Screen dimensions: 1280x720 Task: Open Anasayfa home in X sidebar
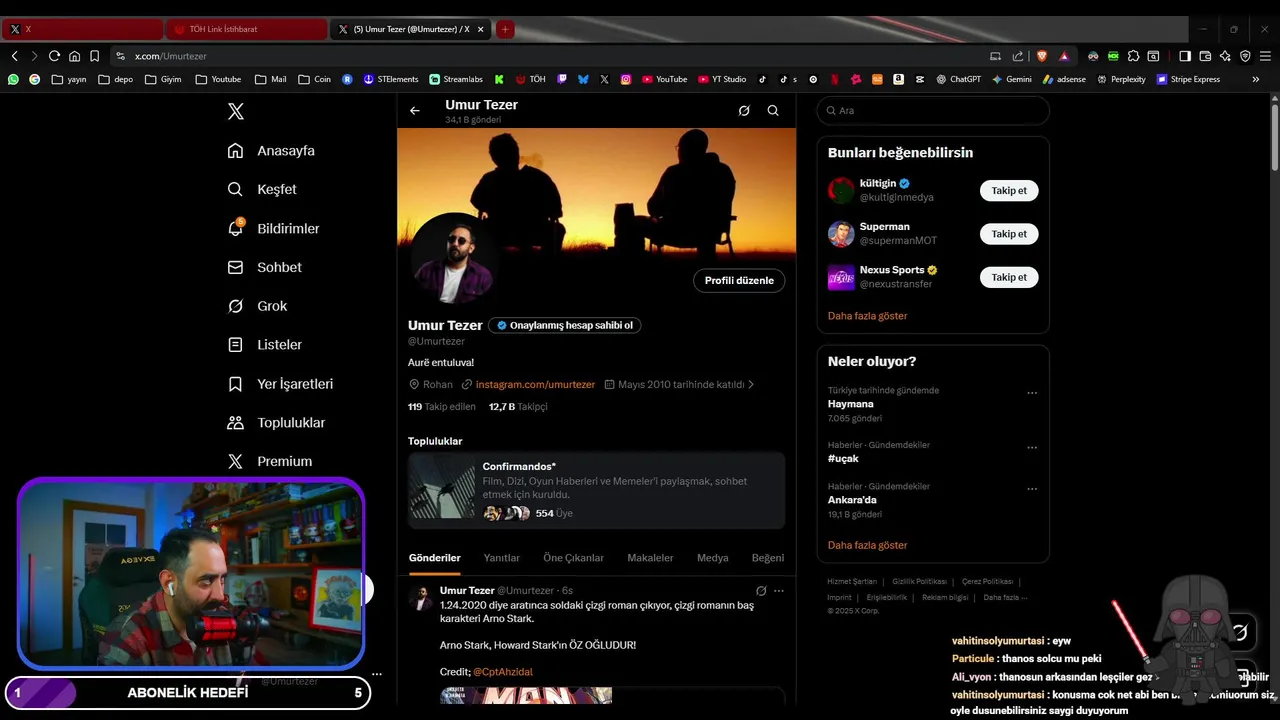pyautogui.click(x=271, y=151)
